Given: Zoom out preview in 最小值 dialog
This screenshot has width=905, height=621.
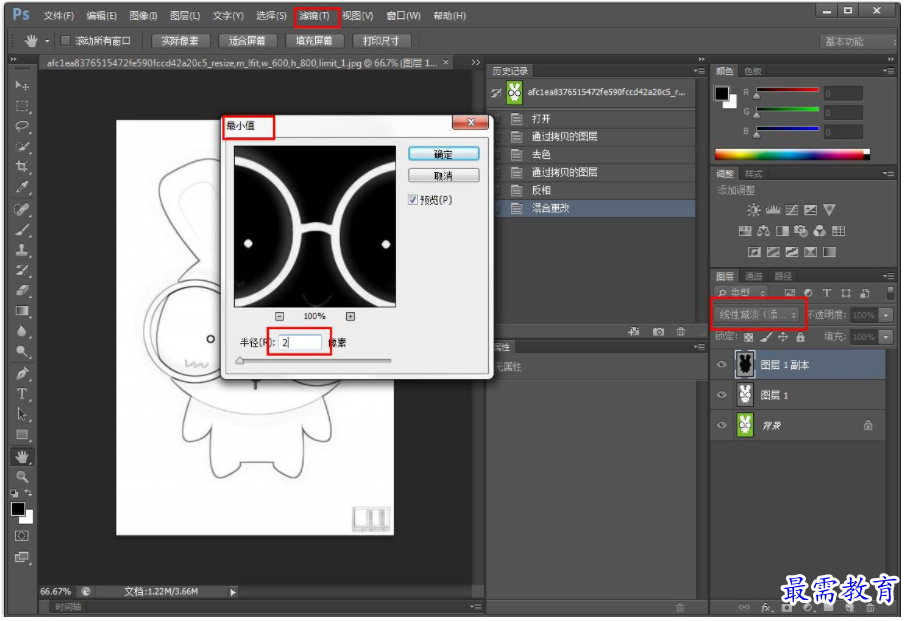Looking at the screenshot, I should (279, 316).
